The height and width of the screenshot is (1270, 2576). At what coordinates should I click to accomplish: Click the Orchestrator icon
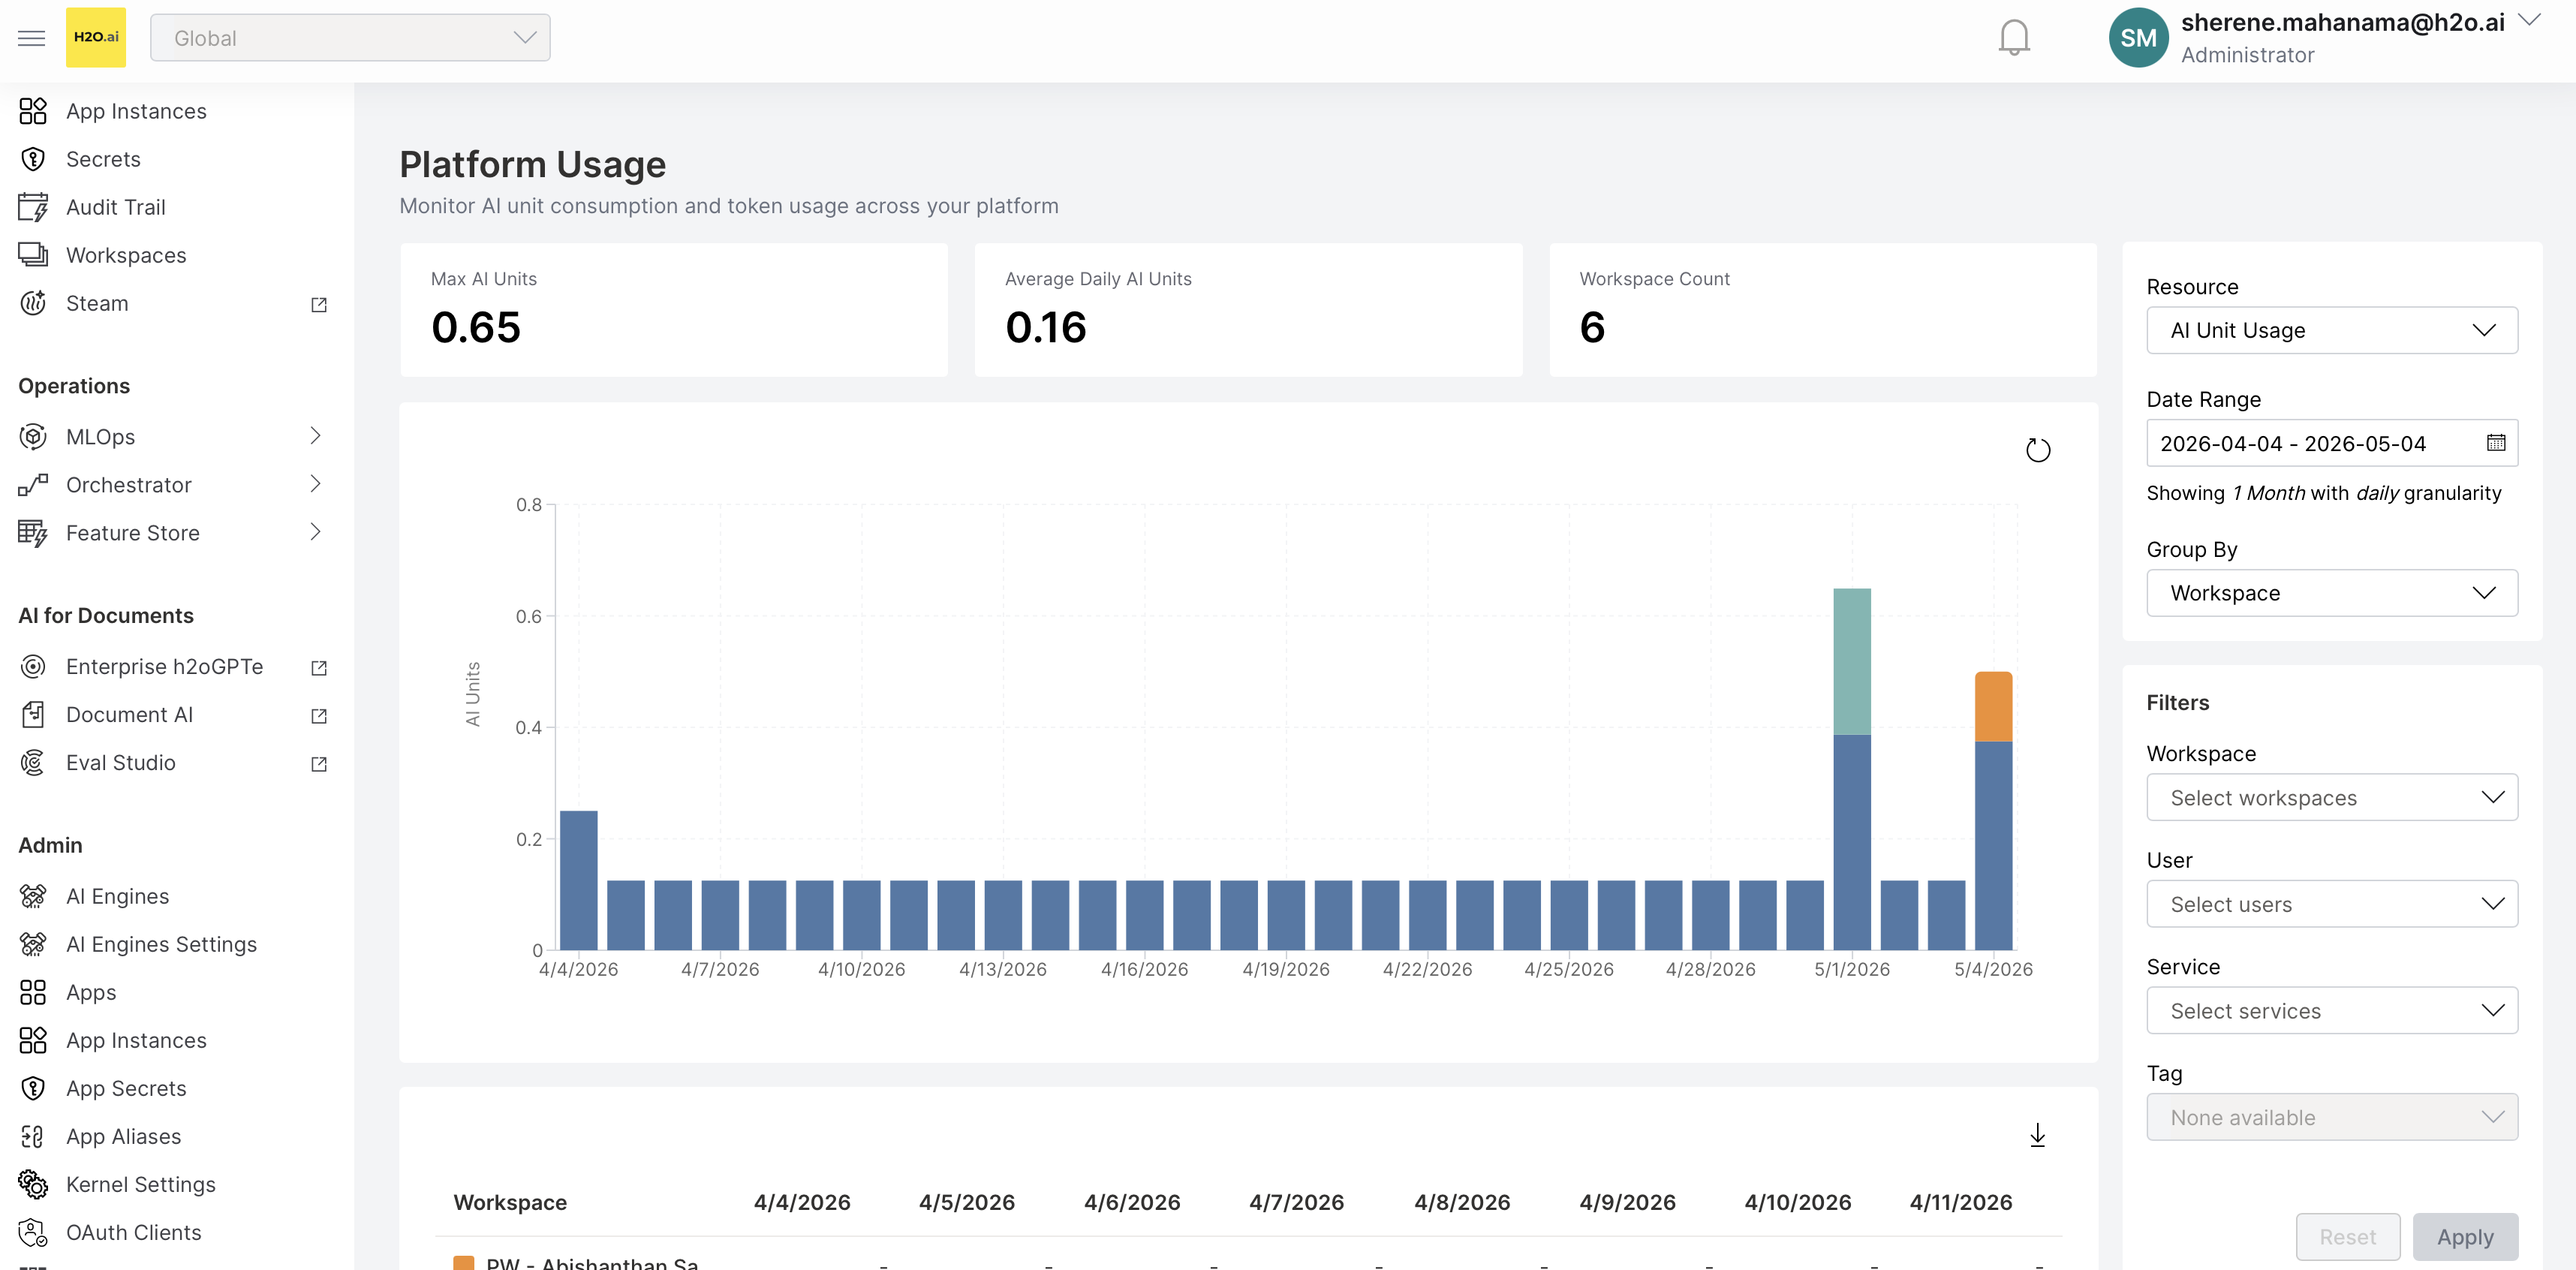(33, 485)
